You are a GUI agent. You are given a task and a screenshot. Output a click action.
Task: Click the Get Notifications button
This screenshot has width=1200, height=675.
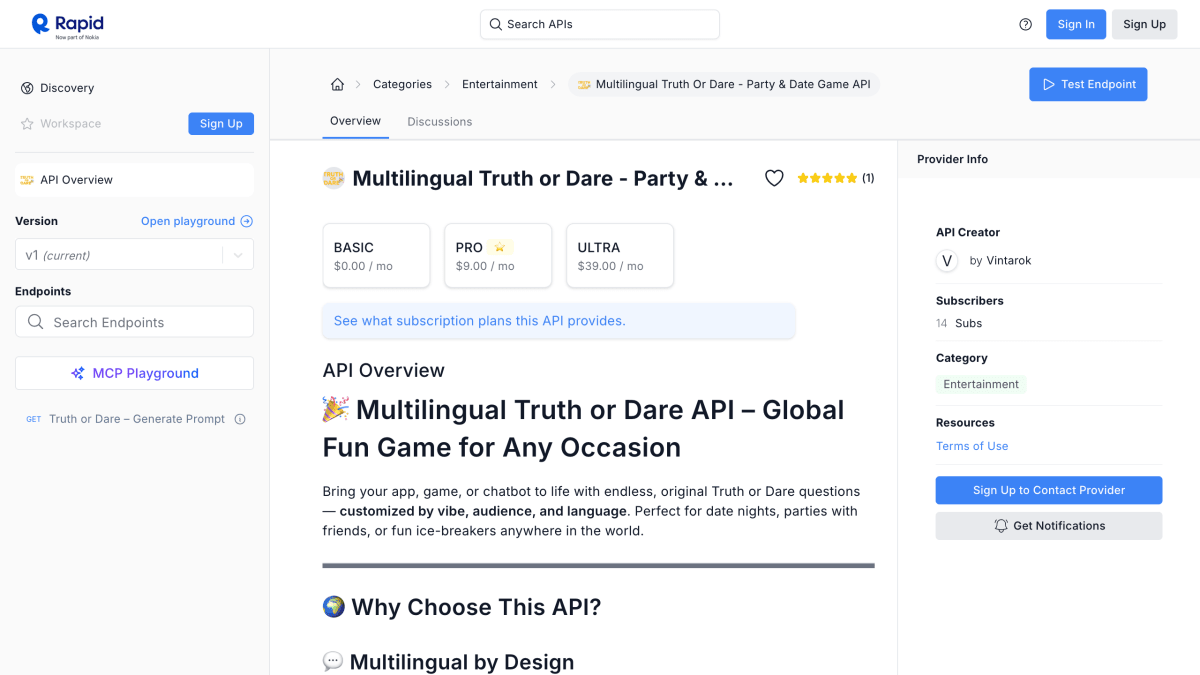tap(1049, 526)
